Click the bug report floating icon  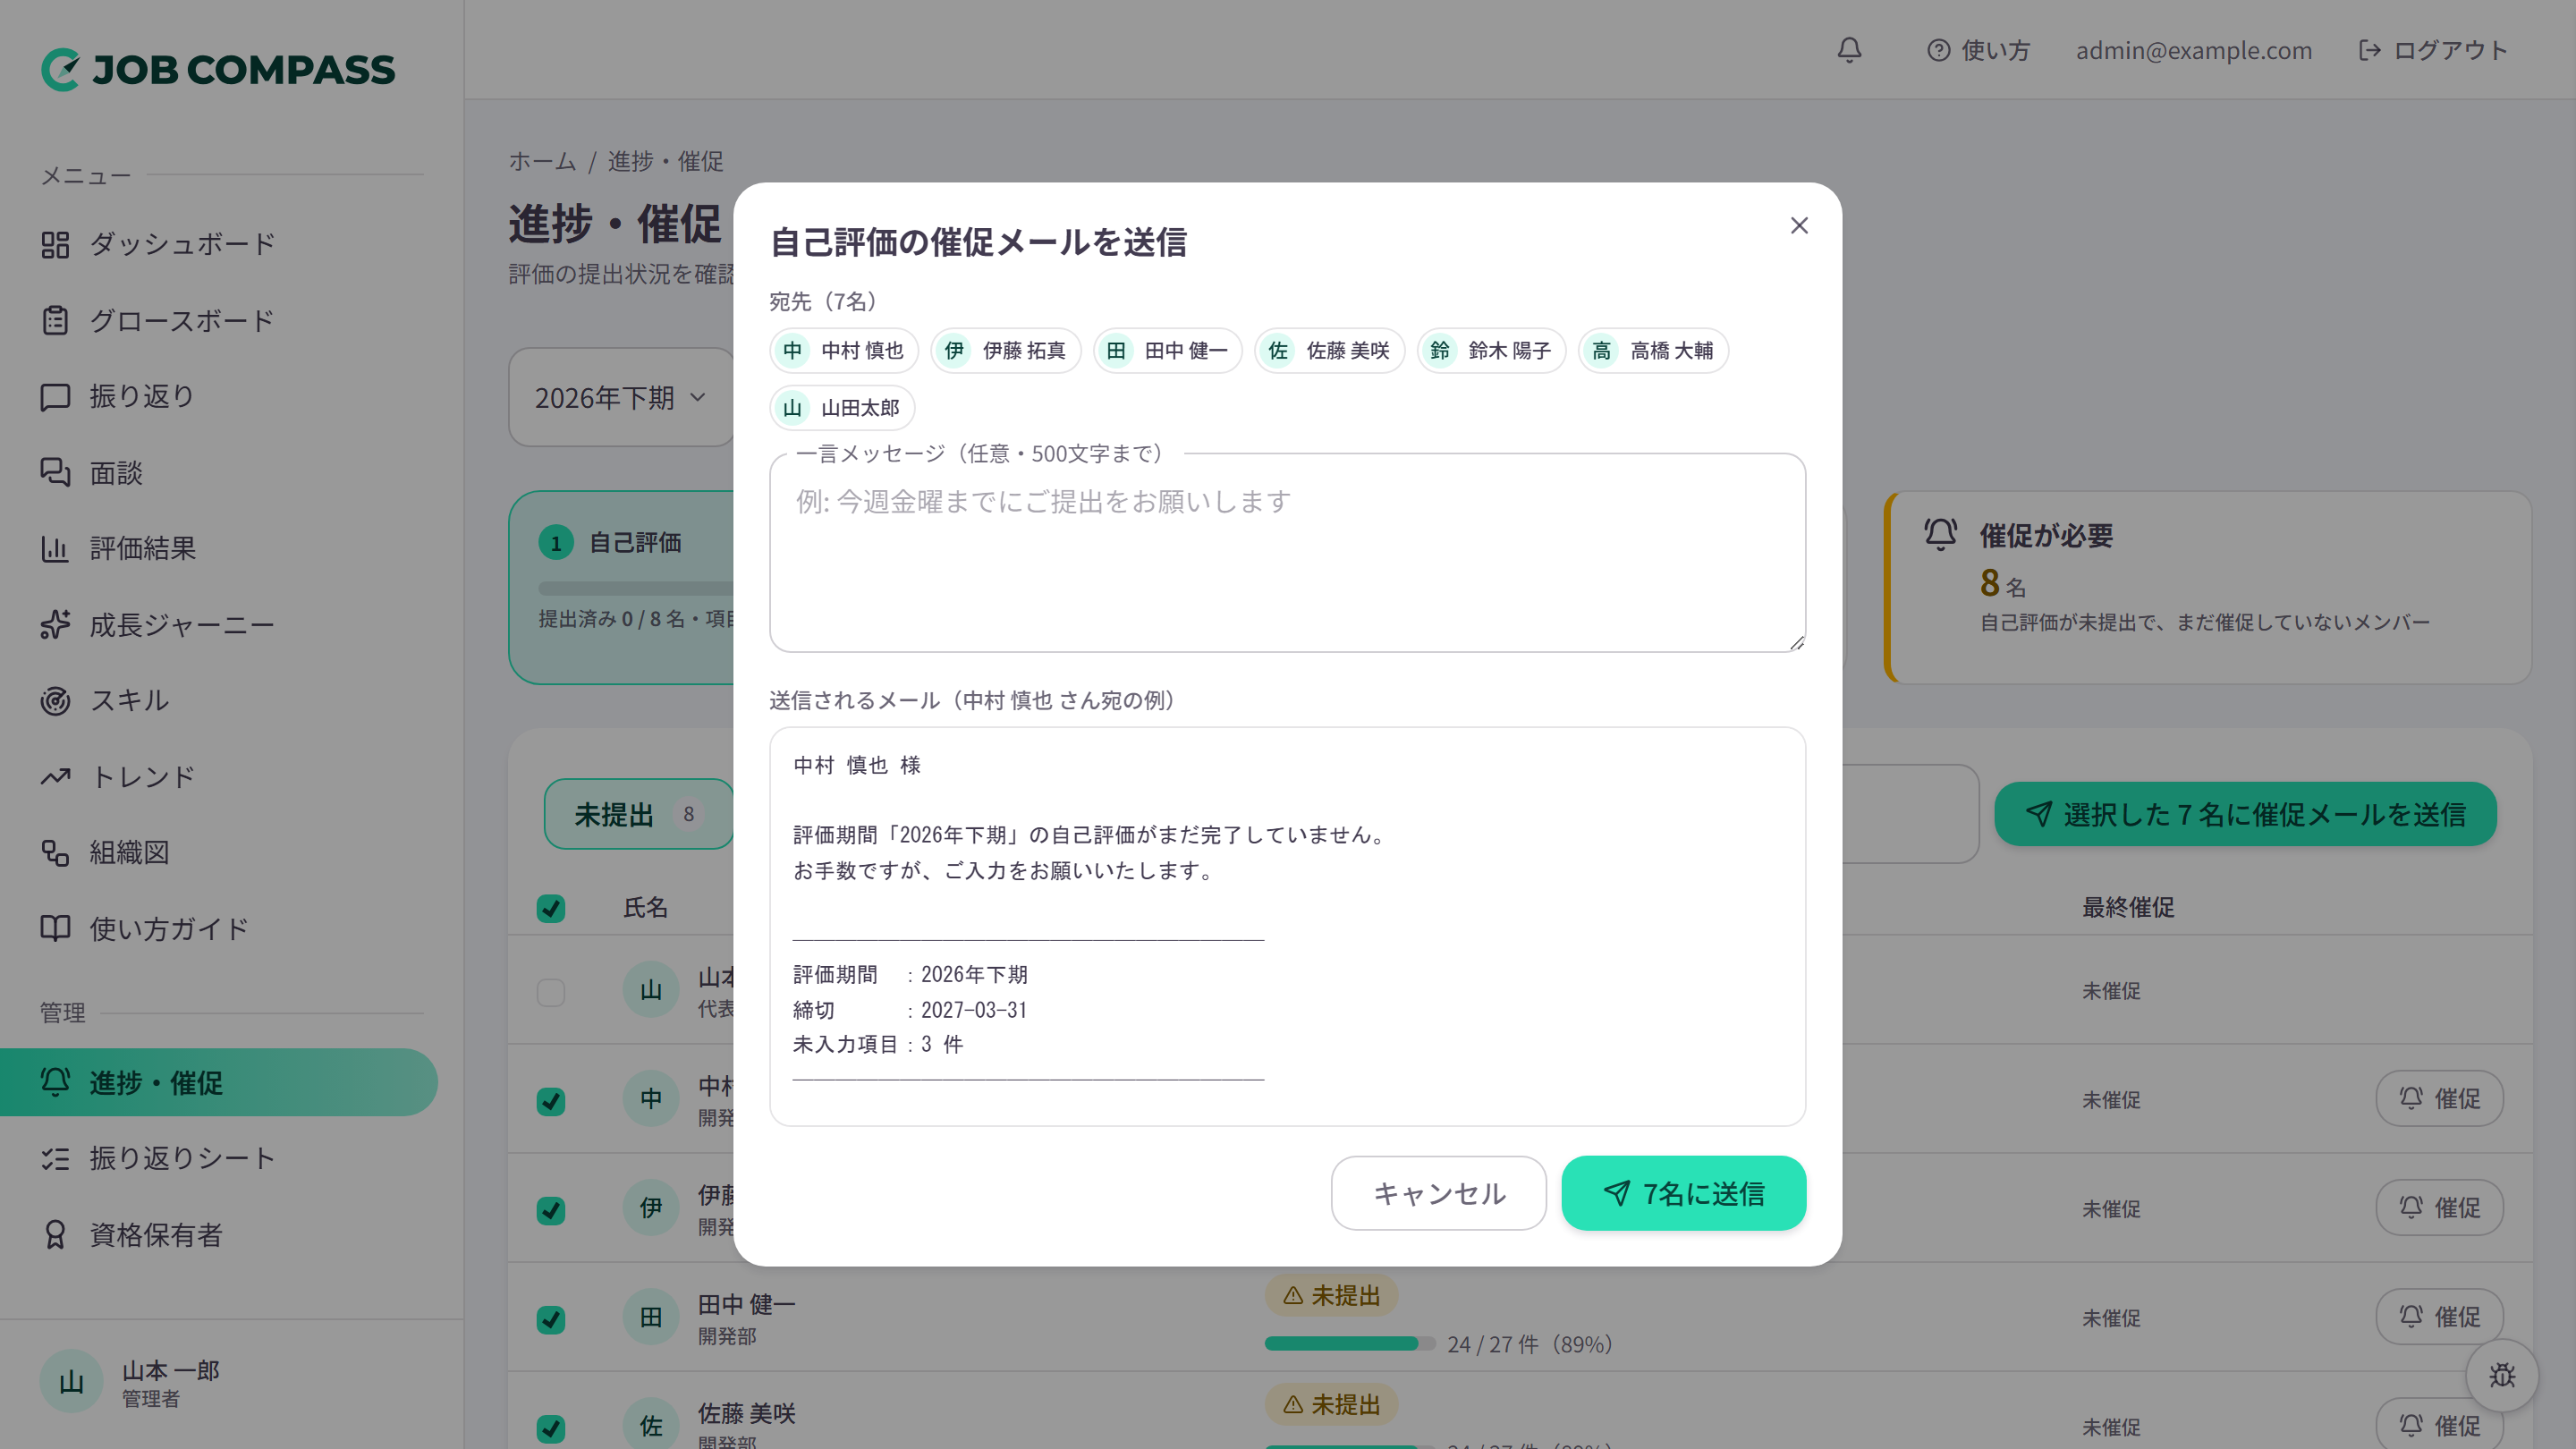(x=2502, y=1375)
